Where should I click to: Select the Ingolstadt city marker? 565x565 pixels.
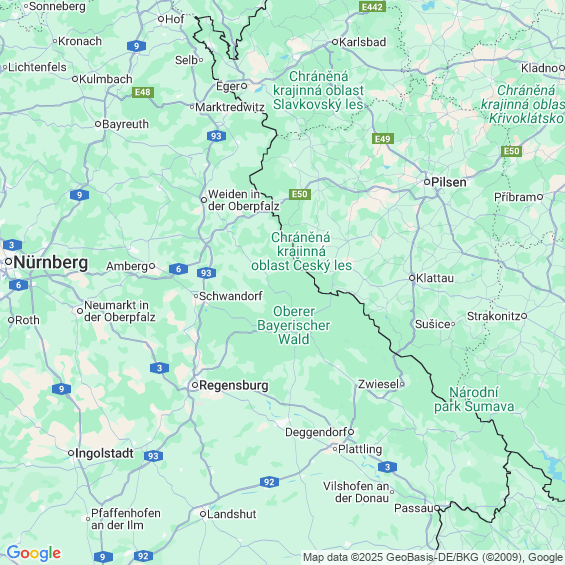pyautogui.click(x=71, y=453)
